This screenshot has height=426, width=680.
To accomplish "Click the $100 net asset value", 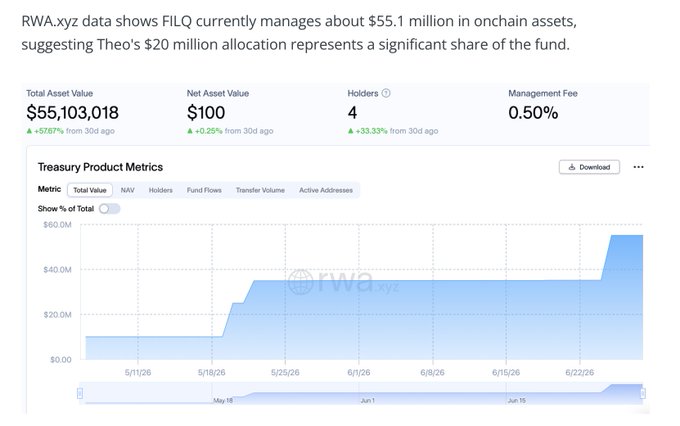I will (206, 113).
